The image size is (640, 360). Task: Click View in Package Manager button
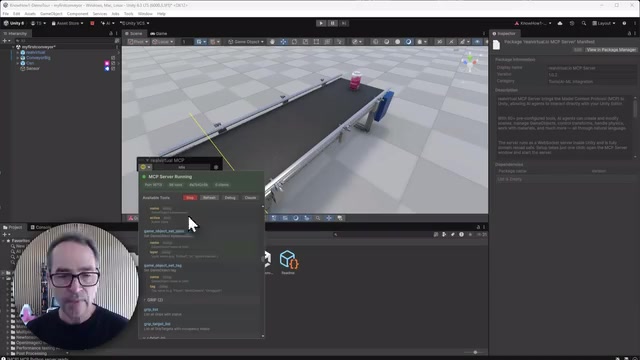(x=611, y=50)
